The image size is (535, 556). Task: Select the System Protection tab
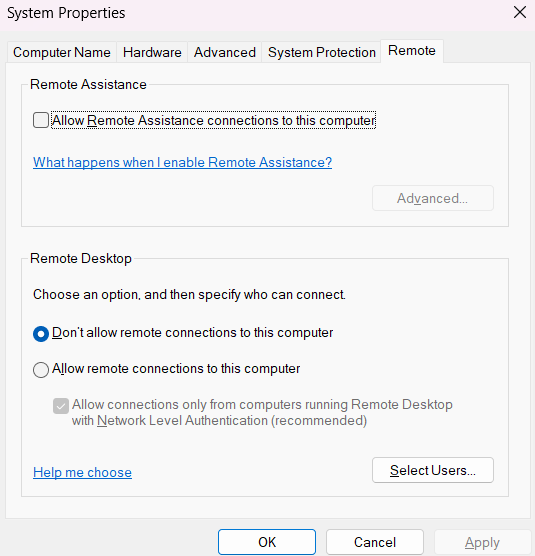tap(322, 52)
